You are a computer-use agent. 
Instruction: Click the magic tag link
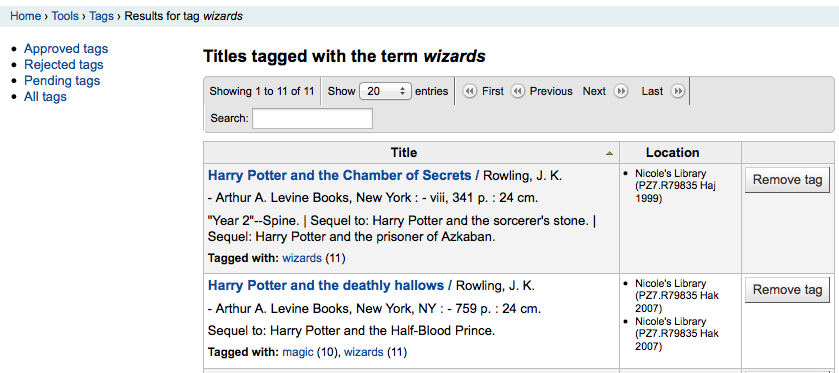[298, 352]
